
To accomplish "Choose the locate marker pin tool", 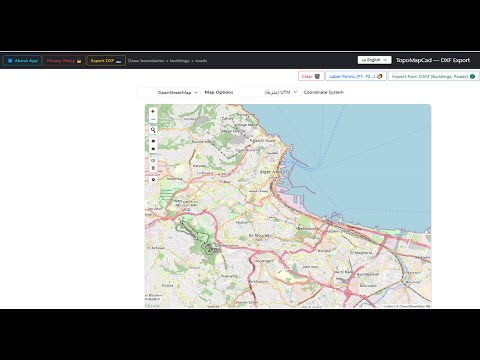I will point(153,180).
